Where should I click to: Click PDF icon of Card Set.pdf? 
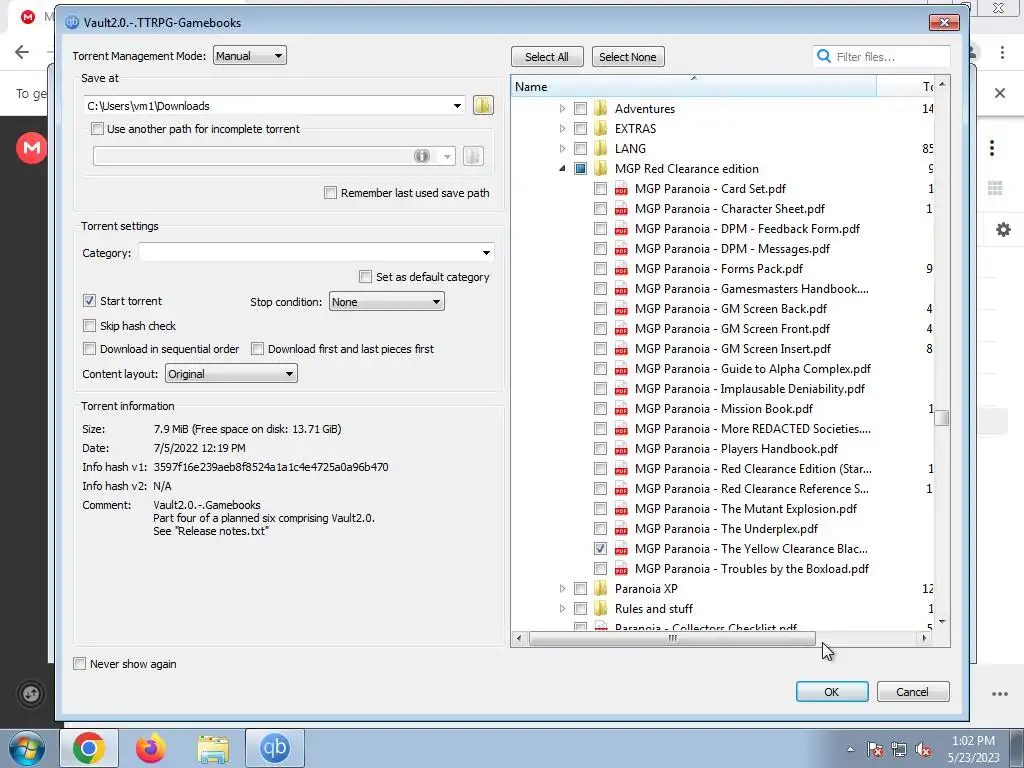pos(620,189)
